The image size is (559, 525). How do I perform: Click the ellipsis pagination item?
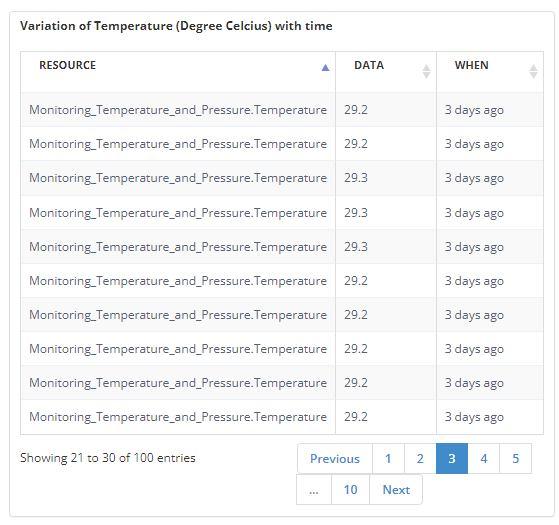(x=314, y=489)
